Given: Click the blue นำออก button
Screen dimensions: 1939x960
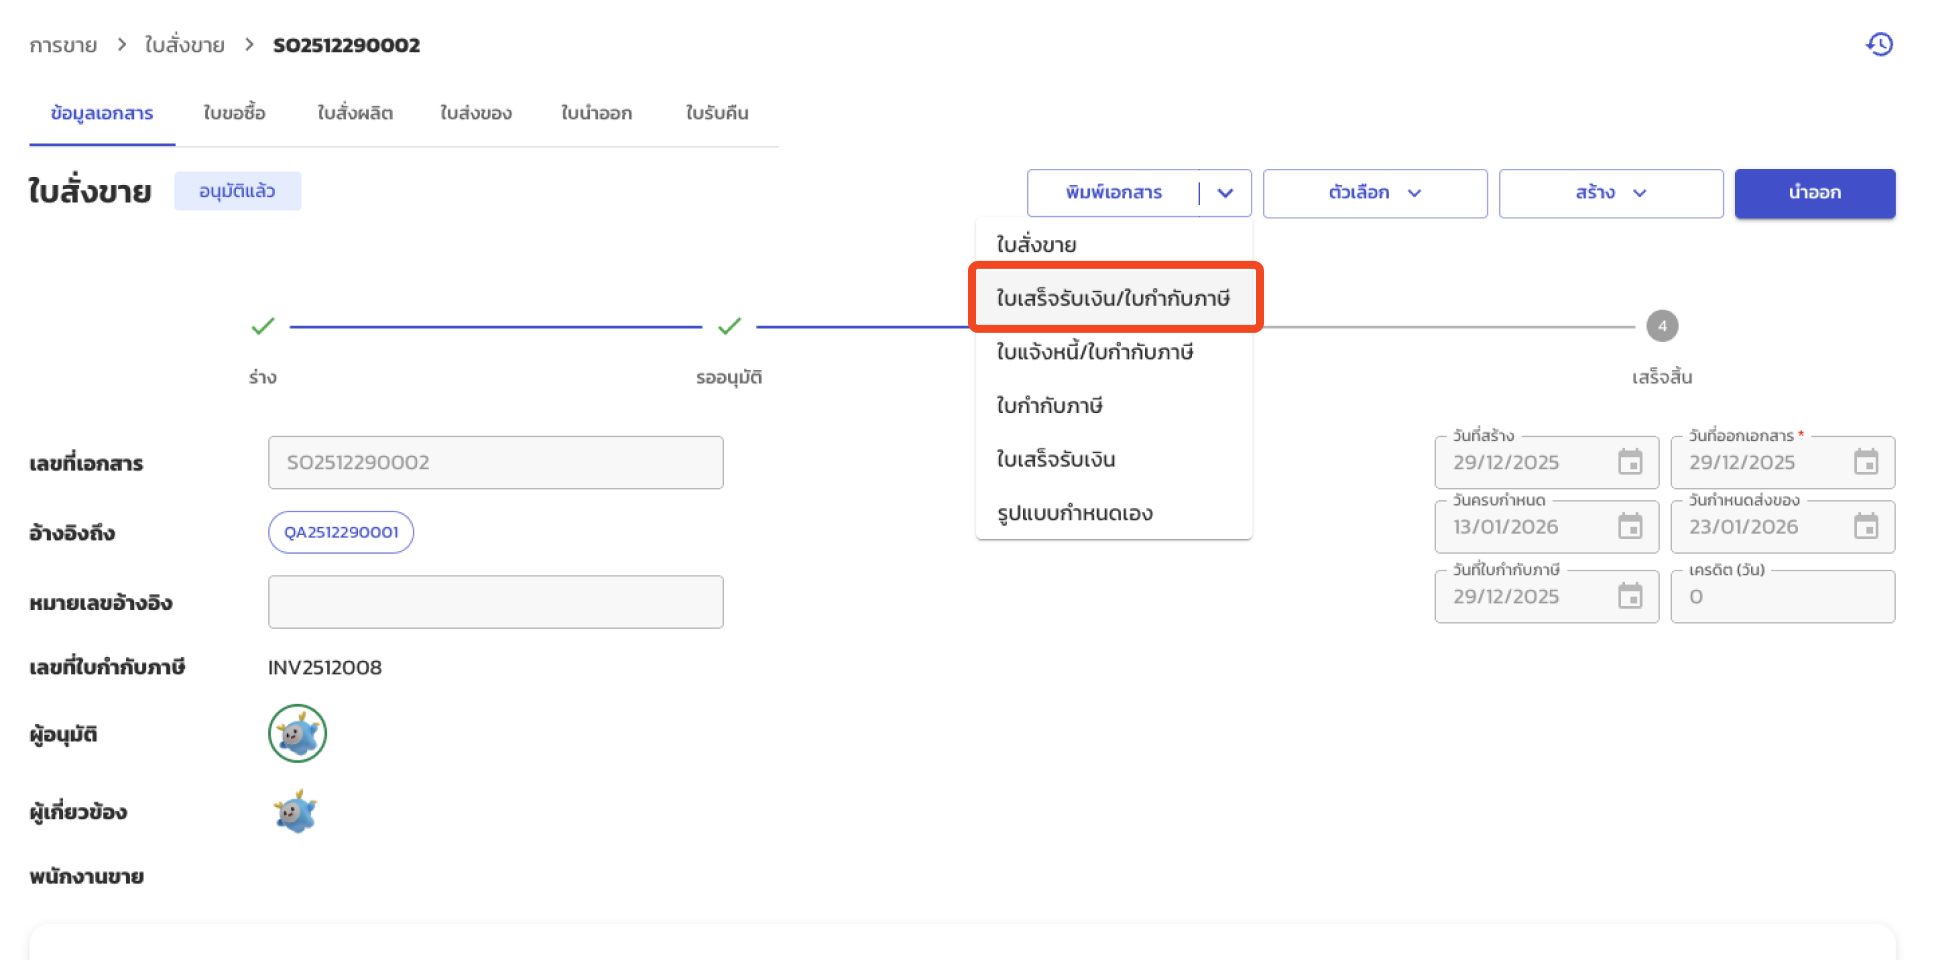Looking at the screenshot, I should pyautogui.click(x=1814, y=193).
